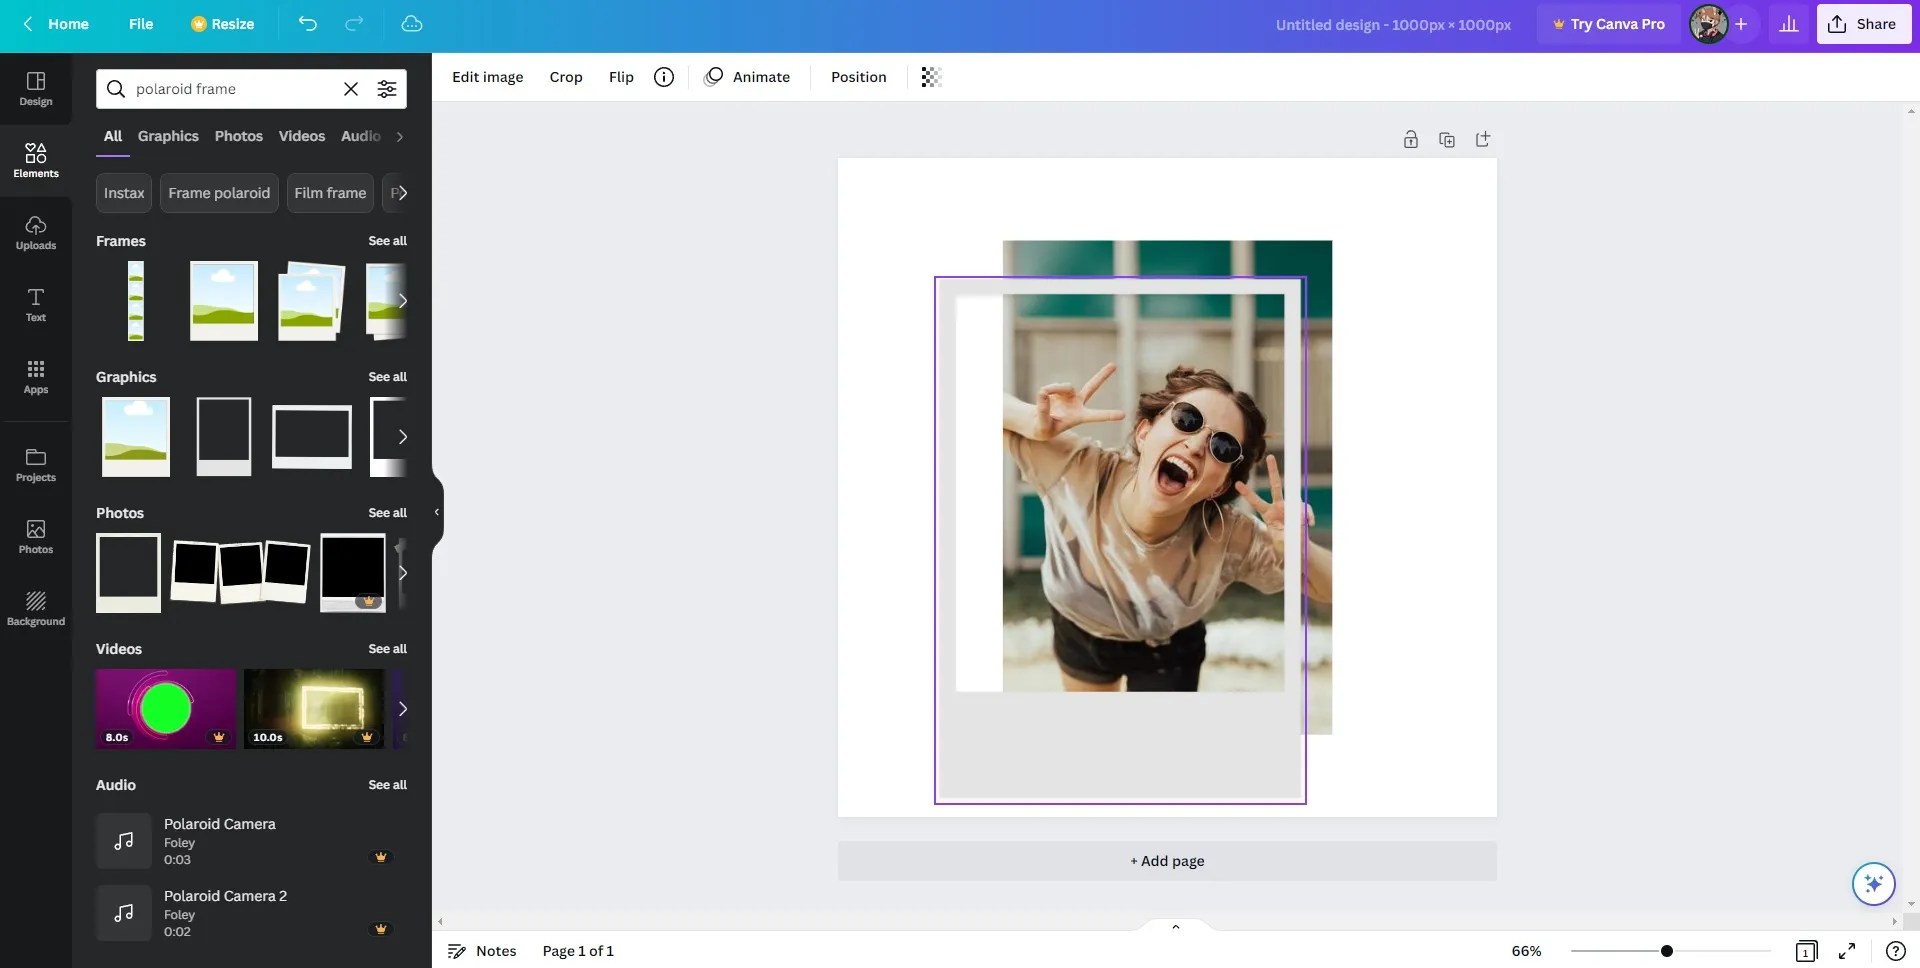Duplicate the selected polaroid element
The height and width of the screenshot is (968, 1920).
pyautogui.click(x=1447, y=139)
